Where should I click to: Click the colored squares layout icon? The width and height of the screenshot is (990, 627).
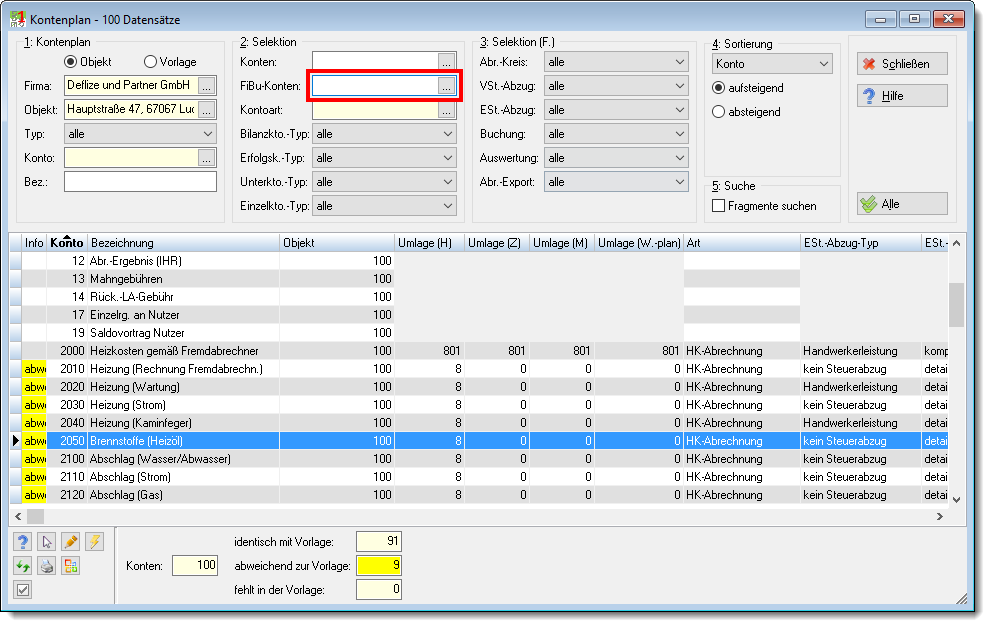(x=71, y=566)
